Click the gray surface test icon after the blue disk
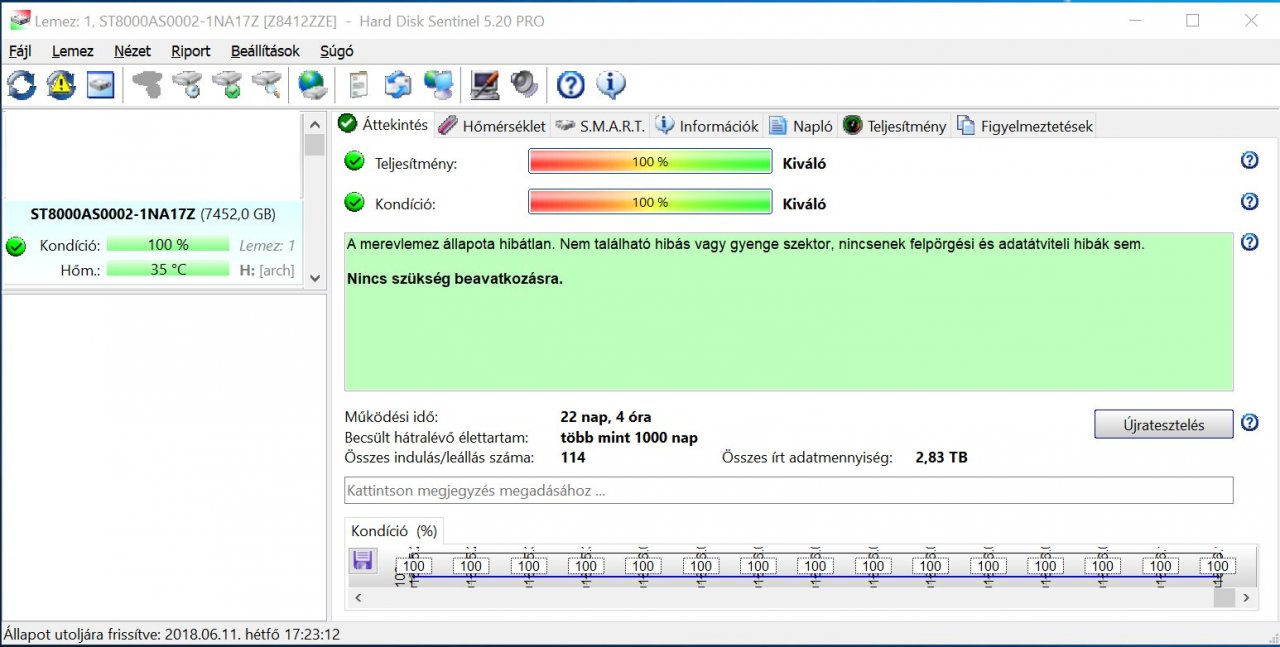 147,85
